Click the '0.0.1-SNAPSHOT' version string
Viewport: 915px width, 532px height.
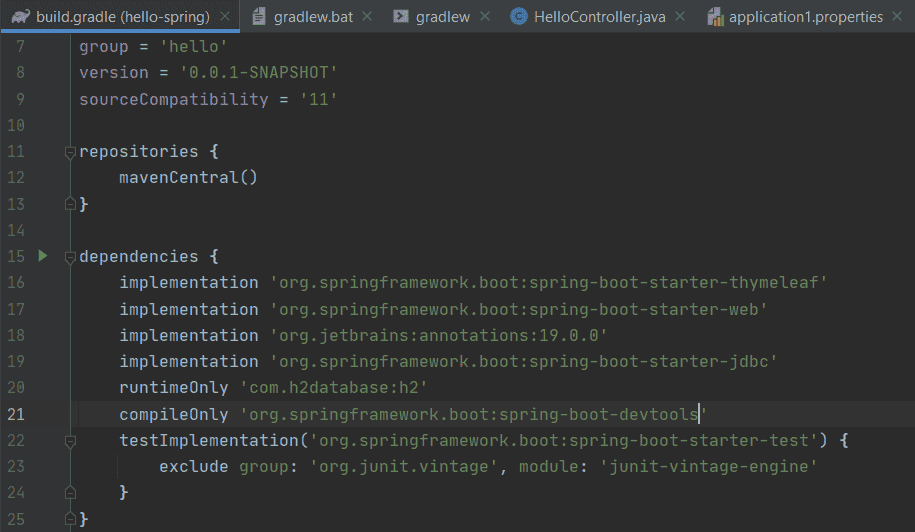click(x=258, y=72)
